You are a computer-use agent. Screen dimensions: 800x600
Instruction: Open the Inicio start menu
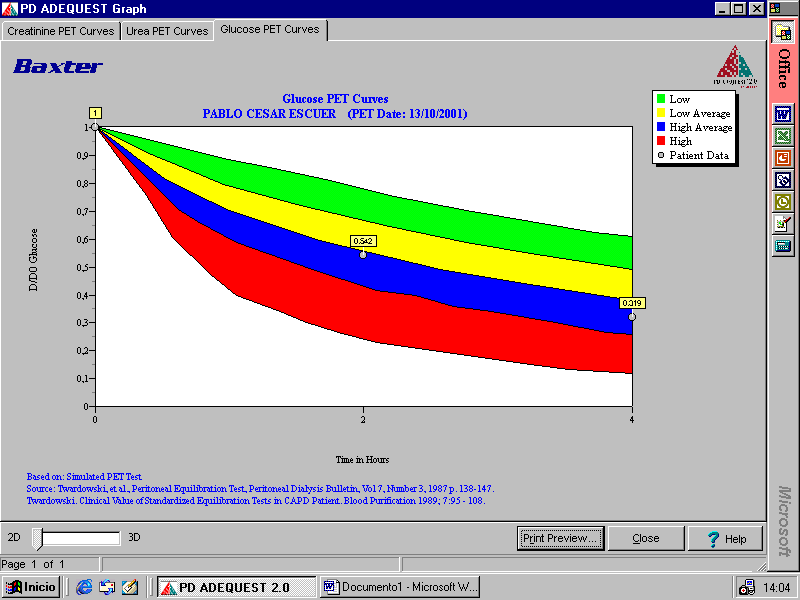tap(31, 587)
